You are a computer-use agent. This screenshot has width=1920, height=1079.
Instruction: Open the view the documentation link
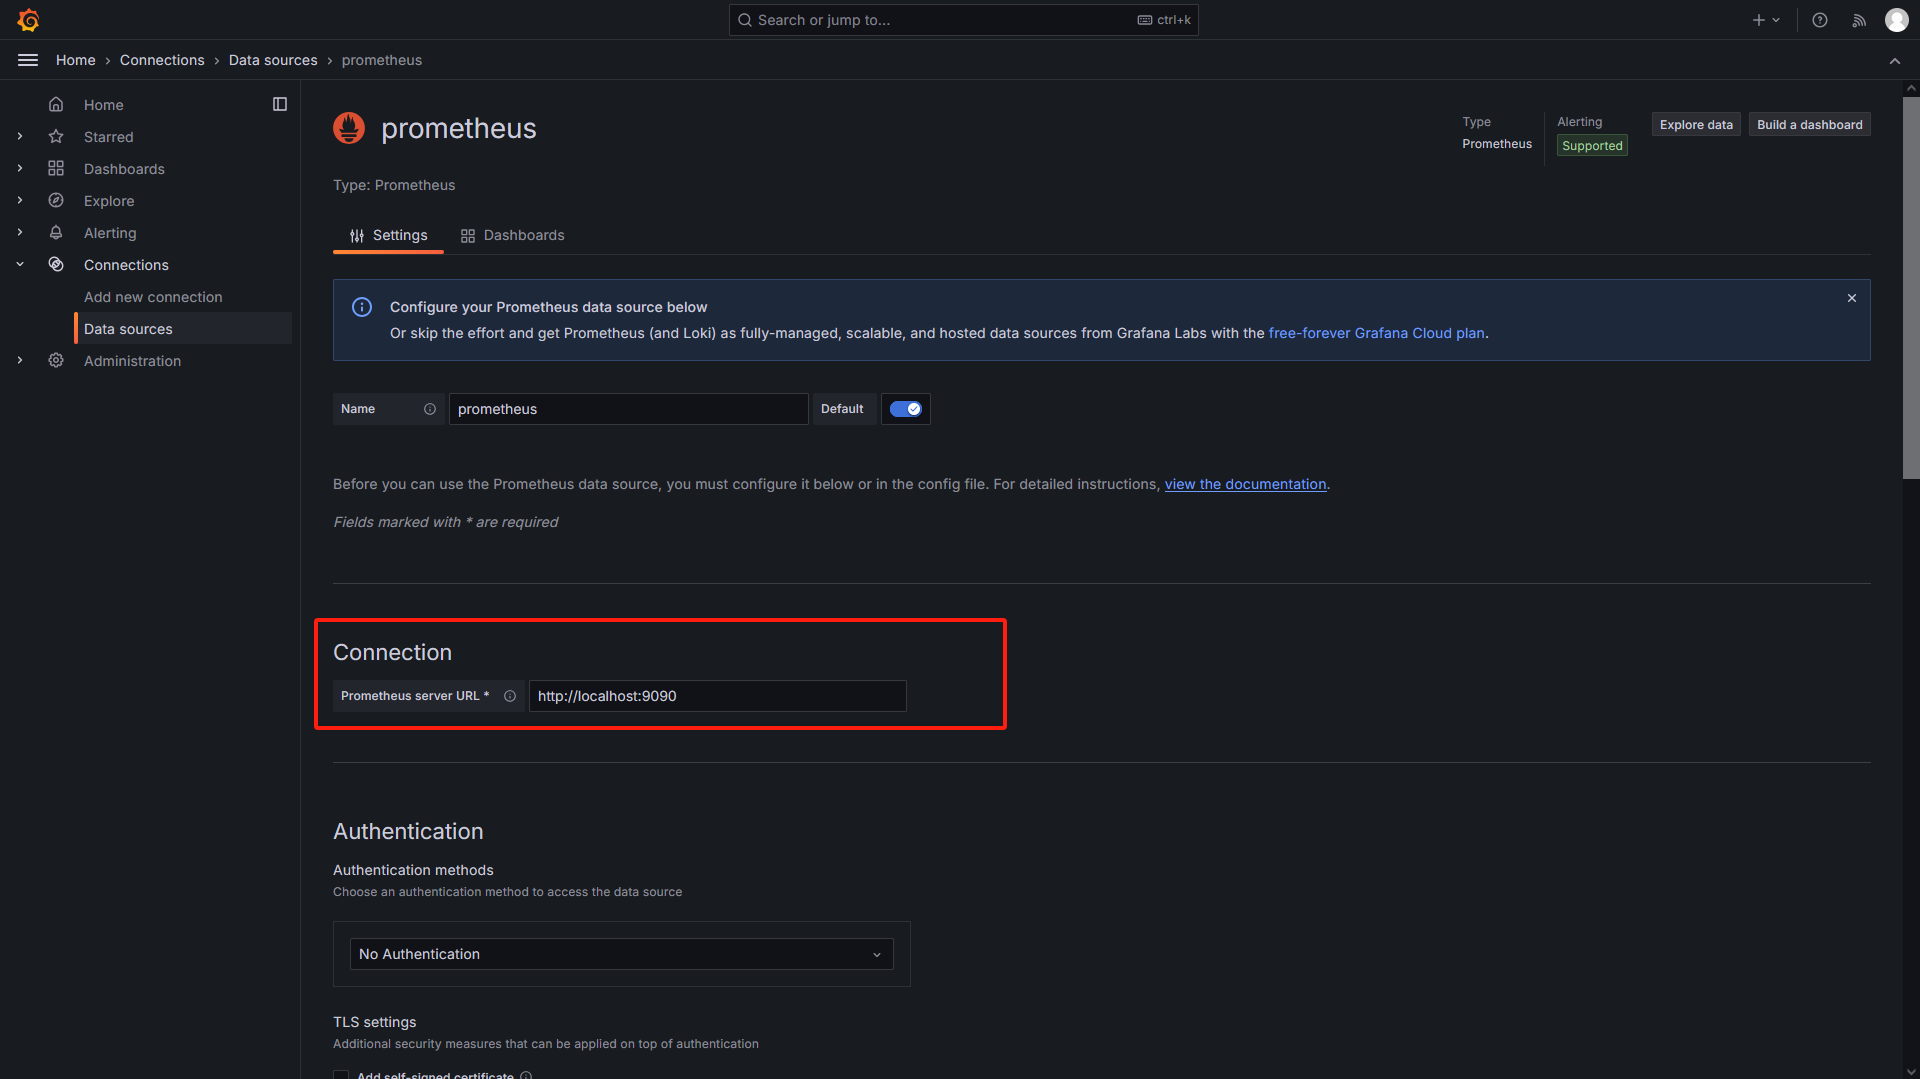[1245, 484]
